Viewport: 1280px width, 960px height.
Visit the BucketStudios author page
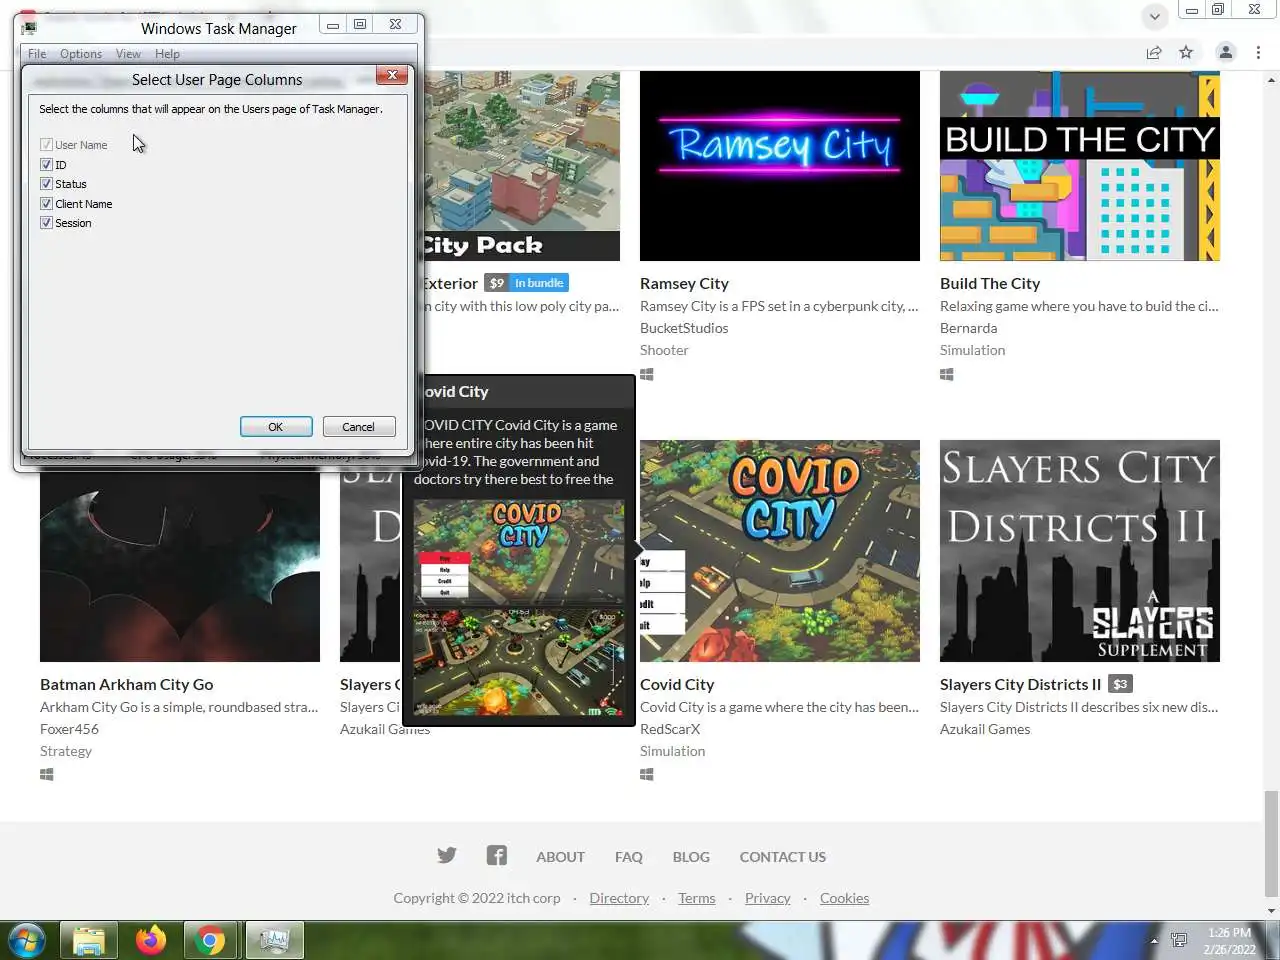684,328
